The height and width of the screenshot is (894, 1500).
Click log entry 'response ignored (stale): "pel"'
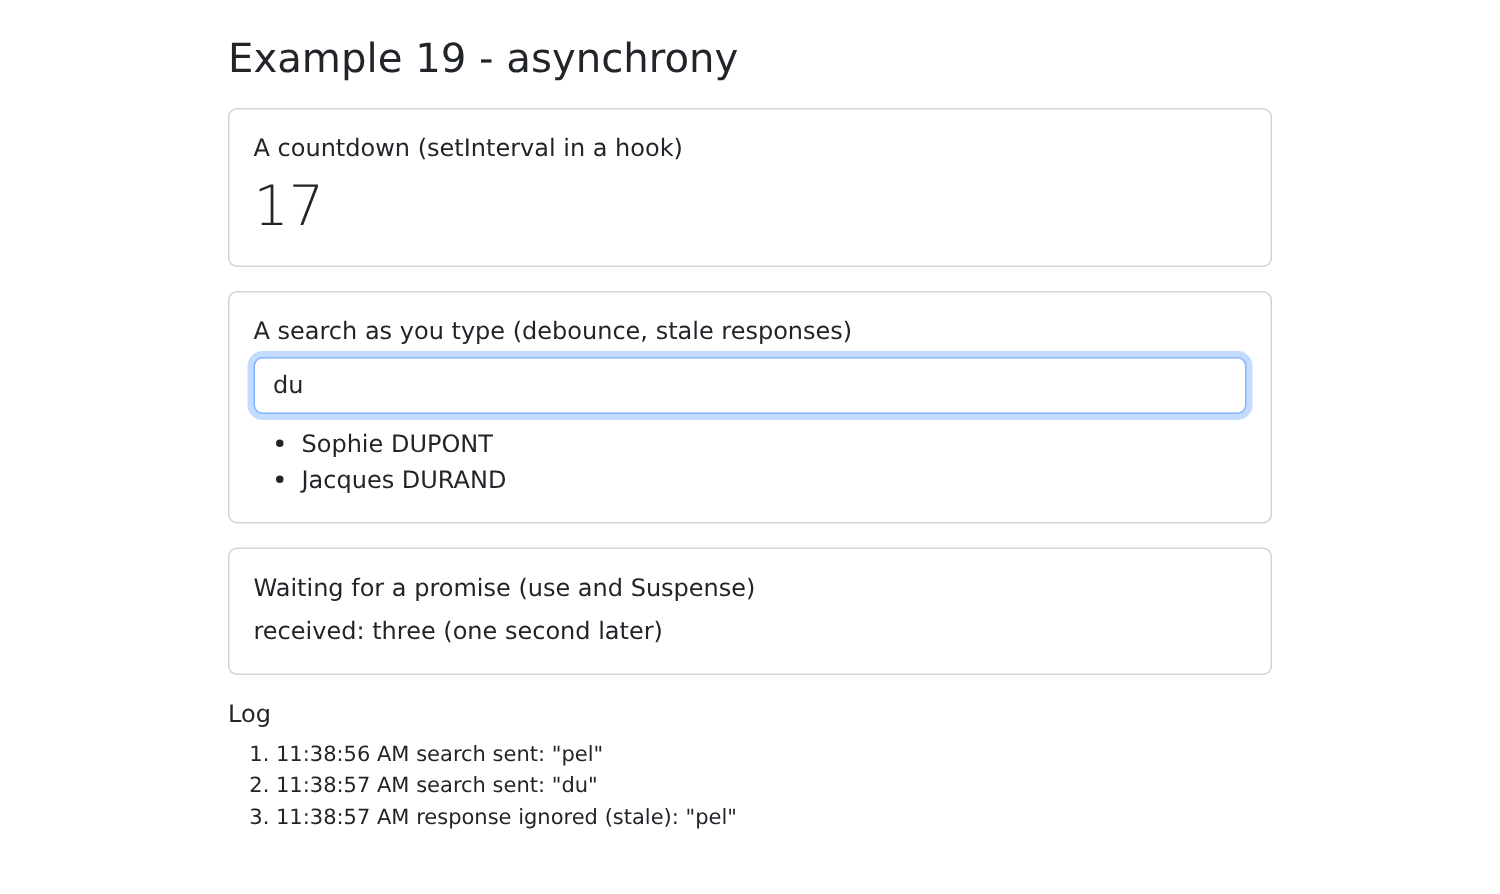tap(506, 817)
